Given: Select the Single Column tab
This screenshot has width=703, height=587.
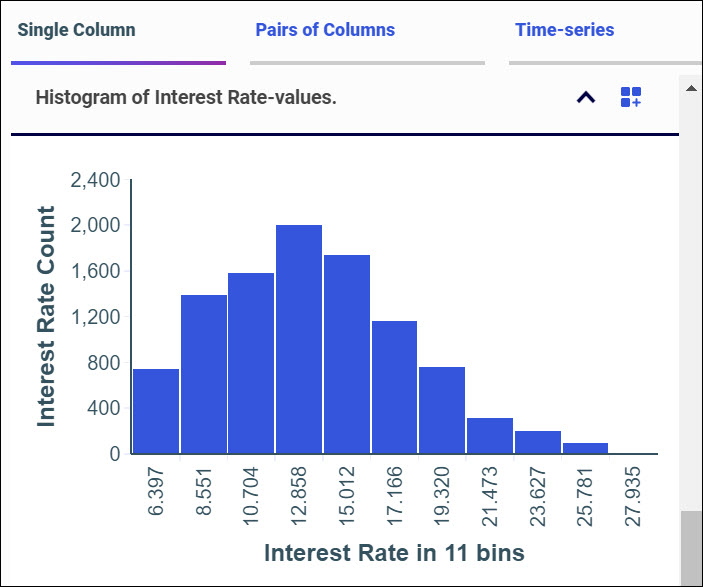Looking at the screenshot, I should click(x=77, y=30).
